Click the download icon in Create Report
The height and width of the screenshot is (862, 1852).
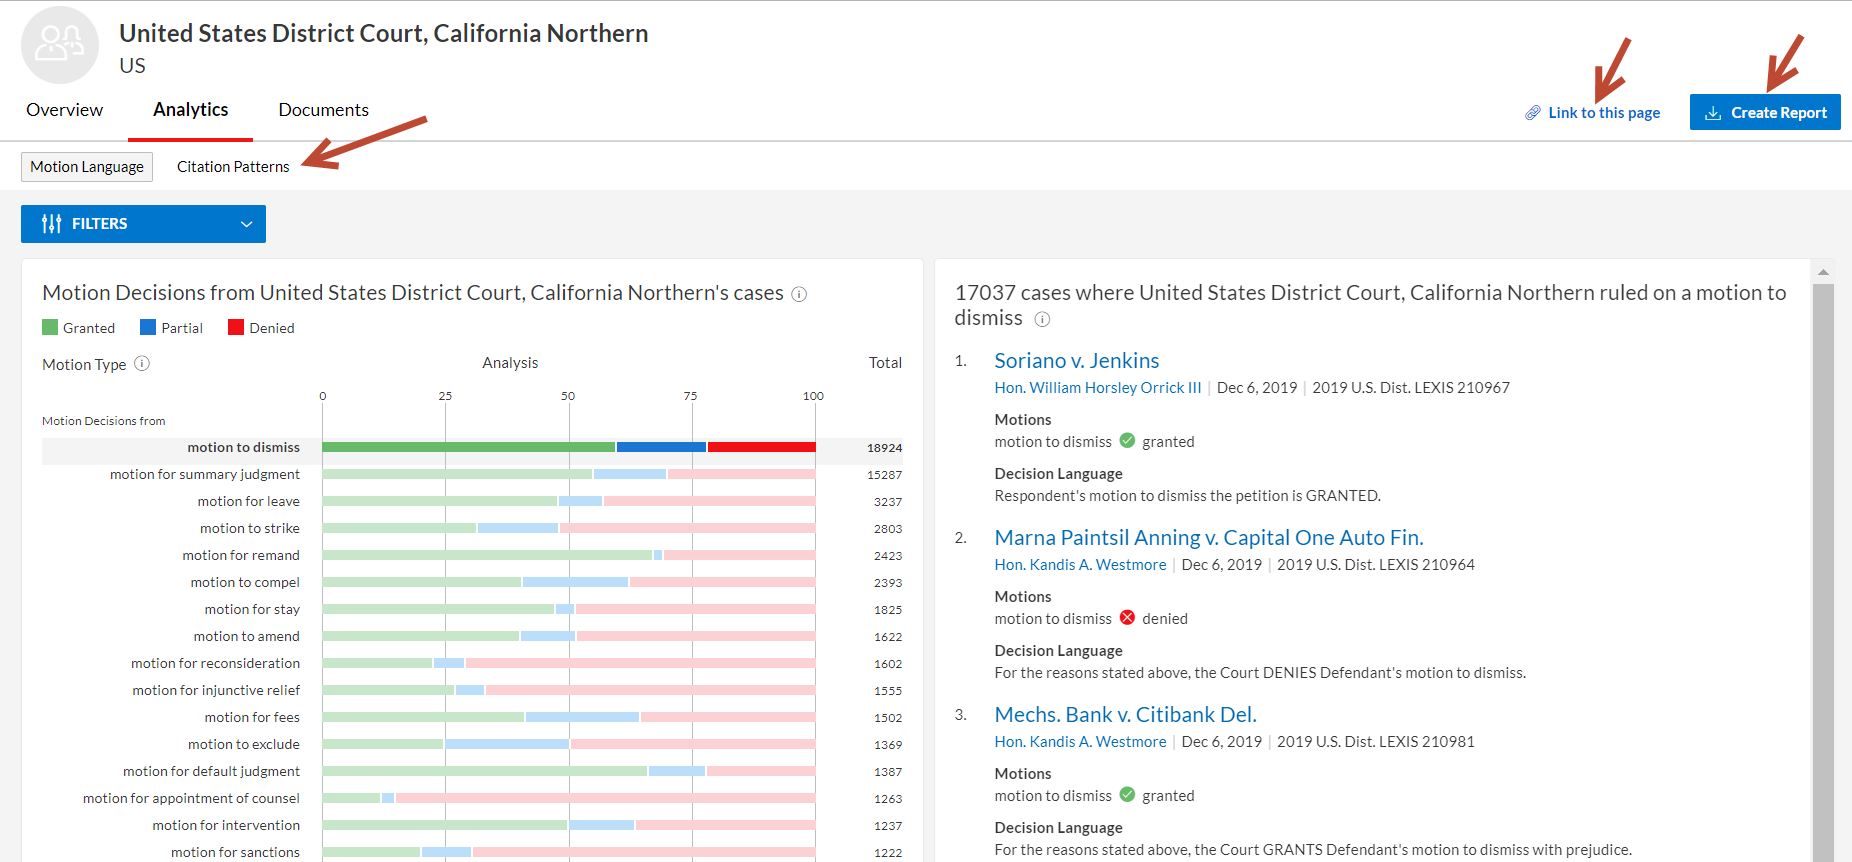tap(1713, 113)
